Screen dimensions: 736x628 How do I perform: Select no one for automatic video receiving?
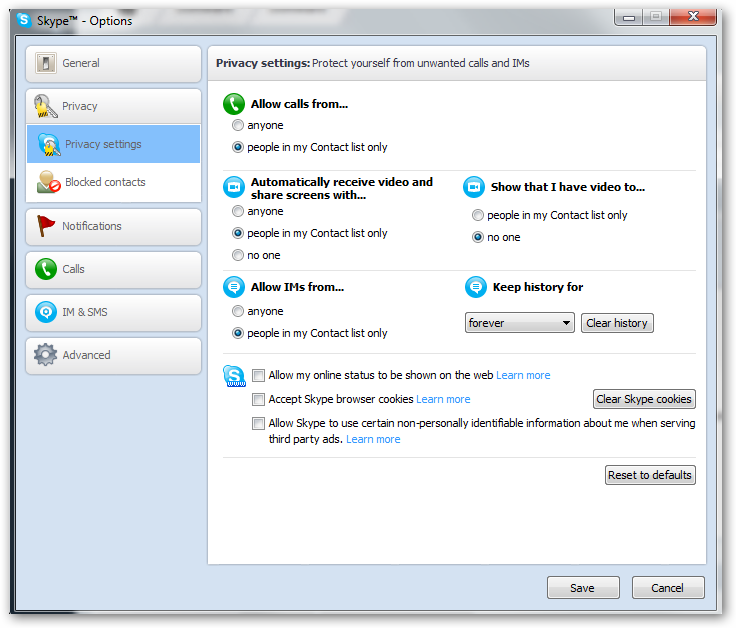pyautogui.click(x=238, y=255)
